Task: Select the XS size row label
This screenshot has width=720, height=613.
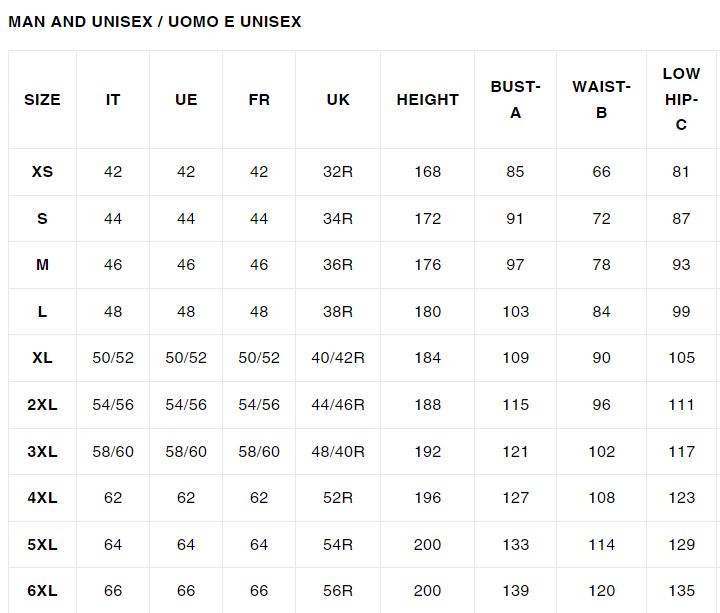Action: [x=42, y=172]
